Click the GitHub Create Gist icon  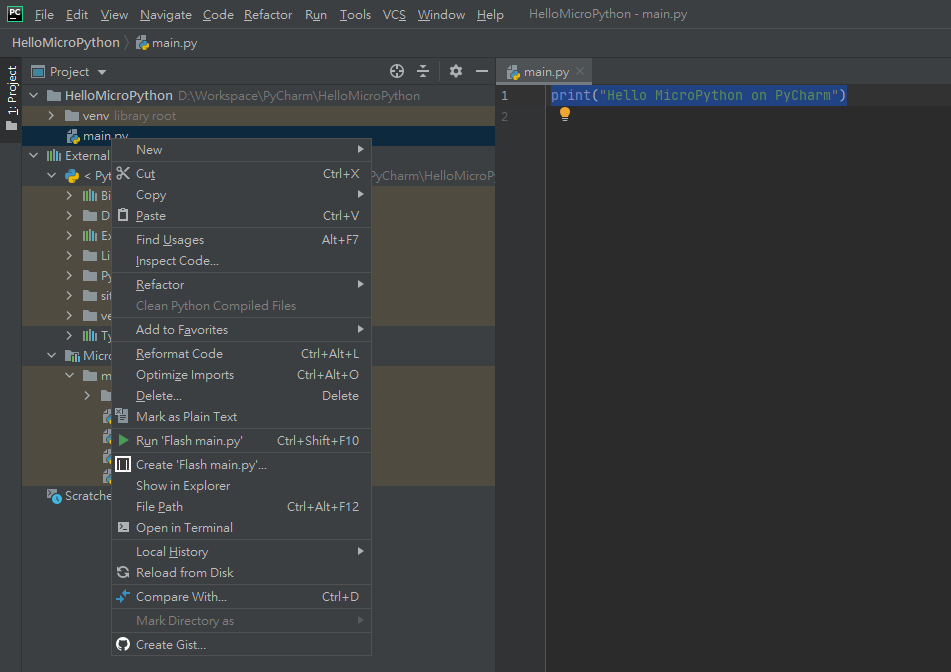(x=123, y=644)
